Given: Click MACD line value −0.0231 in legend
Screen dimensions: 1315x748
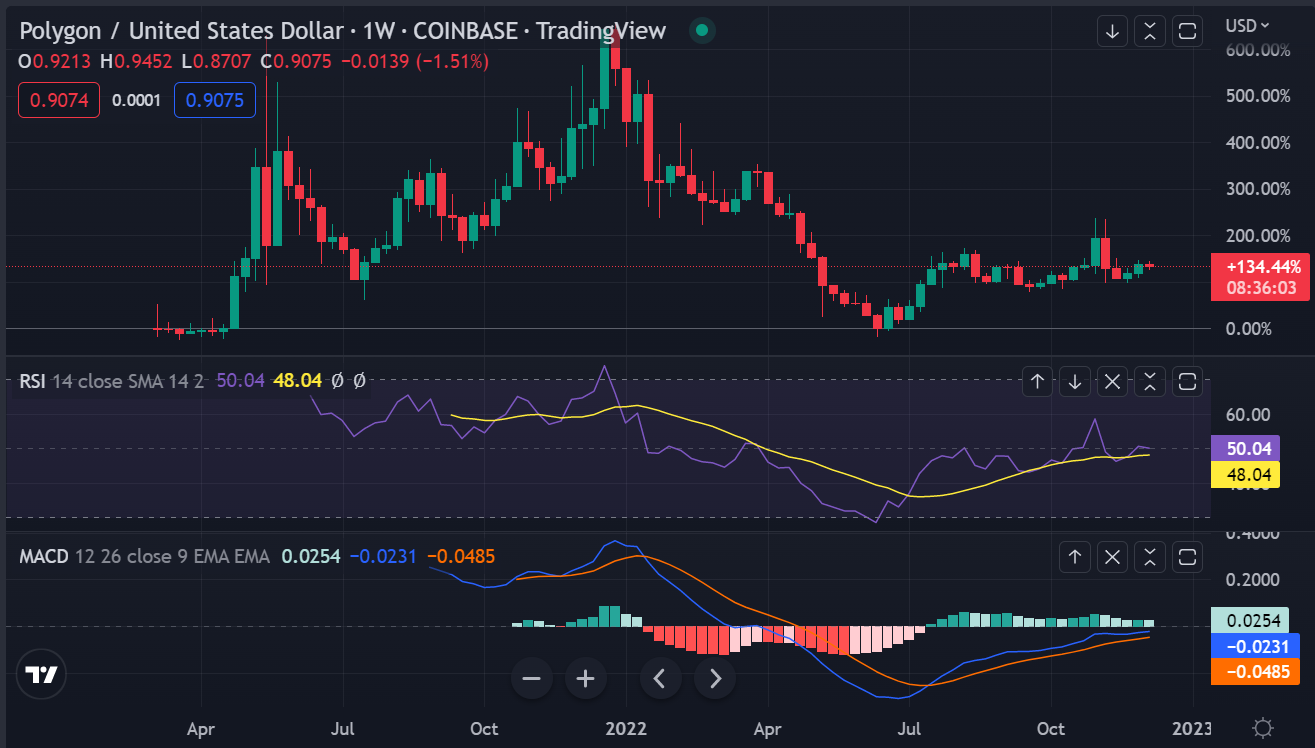Looking at the screenshot, I should [383, 557].
